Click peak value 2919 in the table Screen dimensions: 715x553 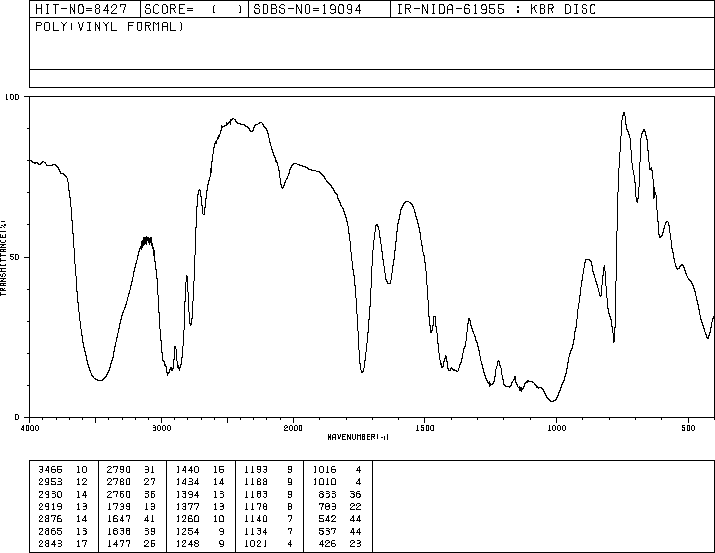coord(50,506)
